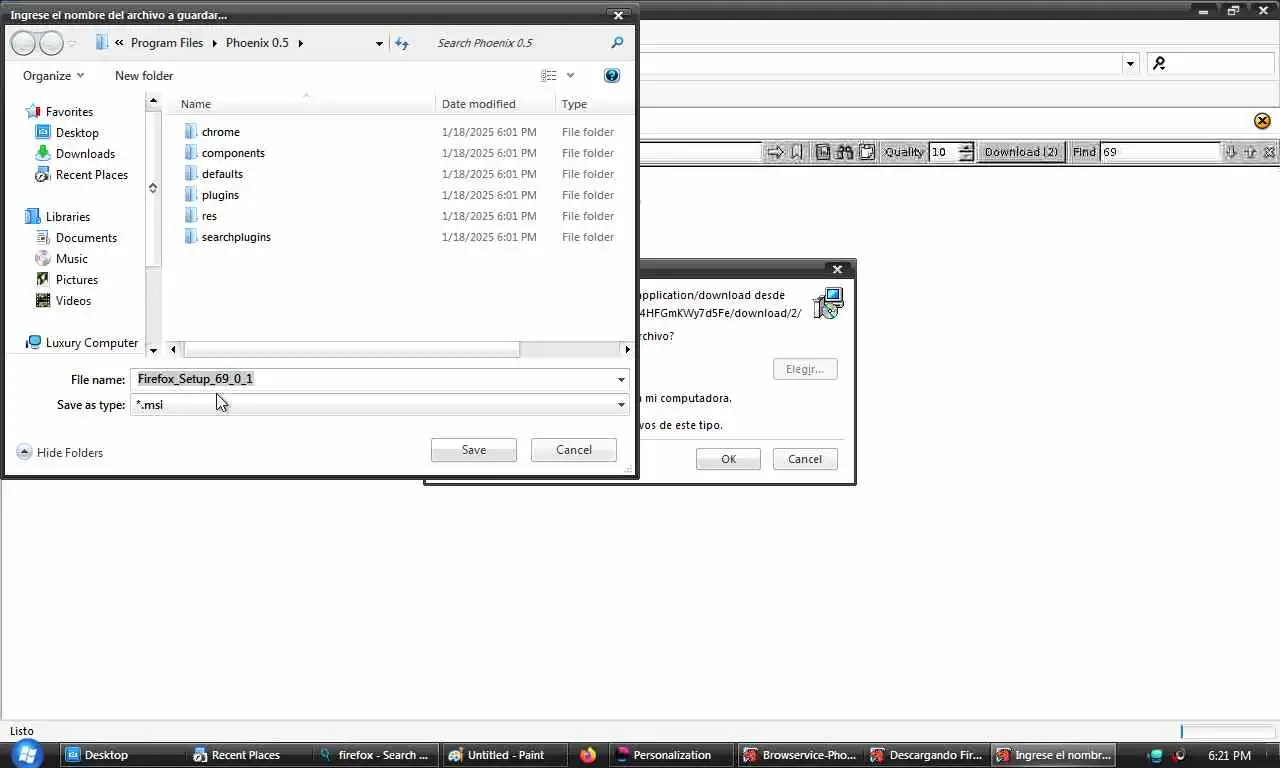The height and width of the screenshot is (768, 1280).
Task: Expand the Save as type dropdown
Action: (x=621, y=405)
